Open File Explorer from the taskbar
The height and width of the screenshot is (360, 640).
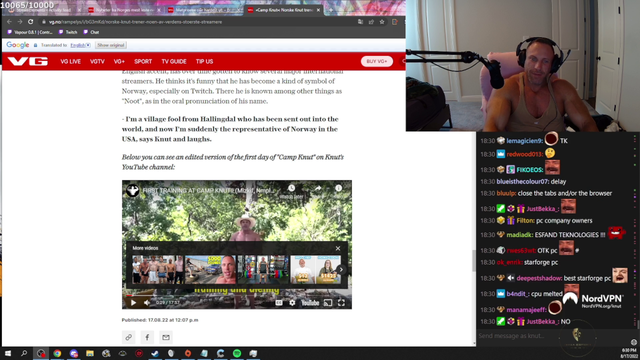pyautogui.click(x=90, y=353)
